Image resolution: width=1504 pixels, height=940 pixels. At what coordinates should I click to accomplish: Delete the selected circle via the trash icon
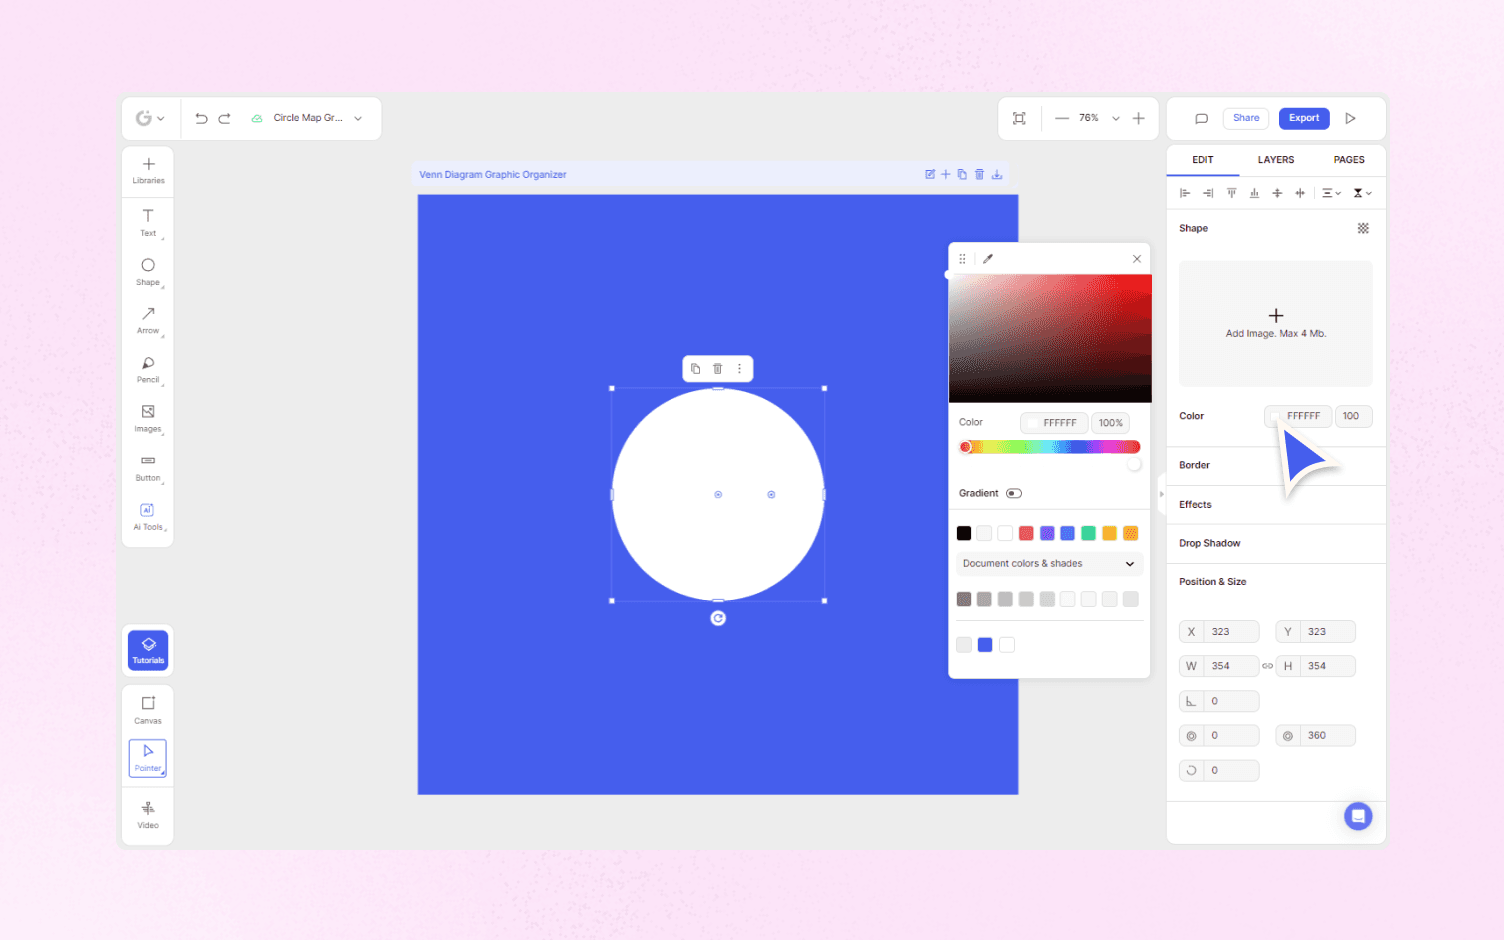coord(717,368)
